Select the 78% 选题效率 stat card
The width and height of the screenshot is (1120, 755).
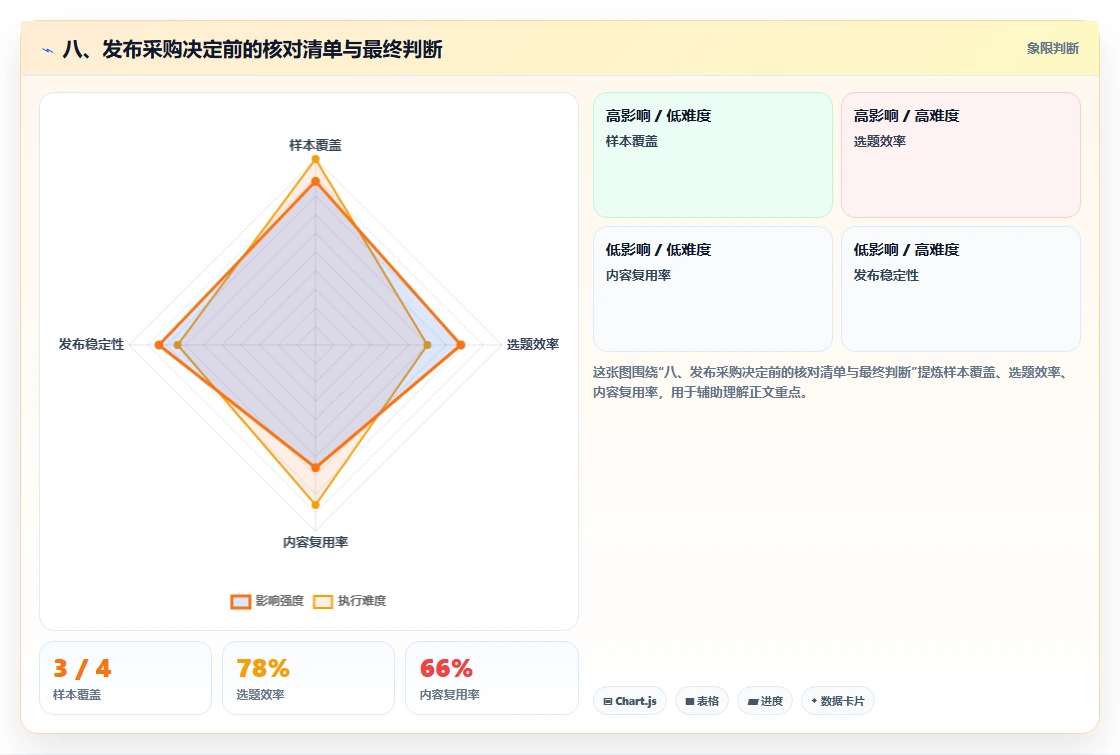[x=309, y=678]
